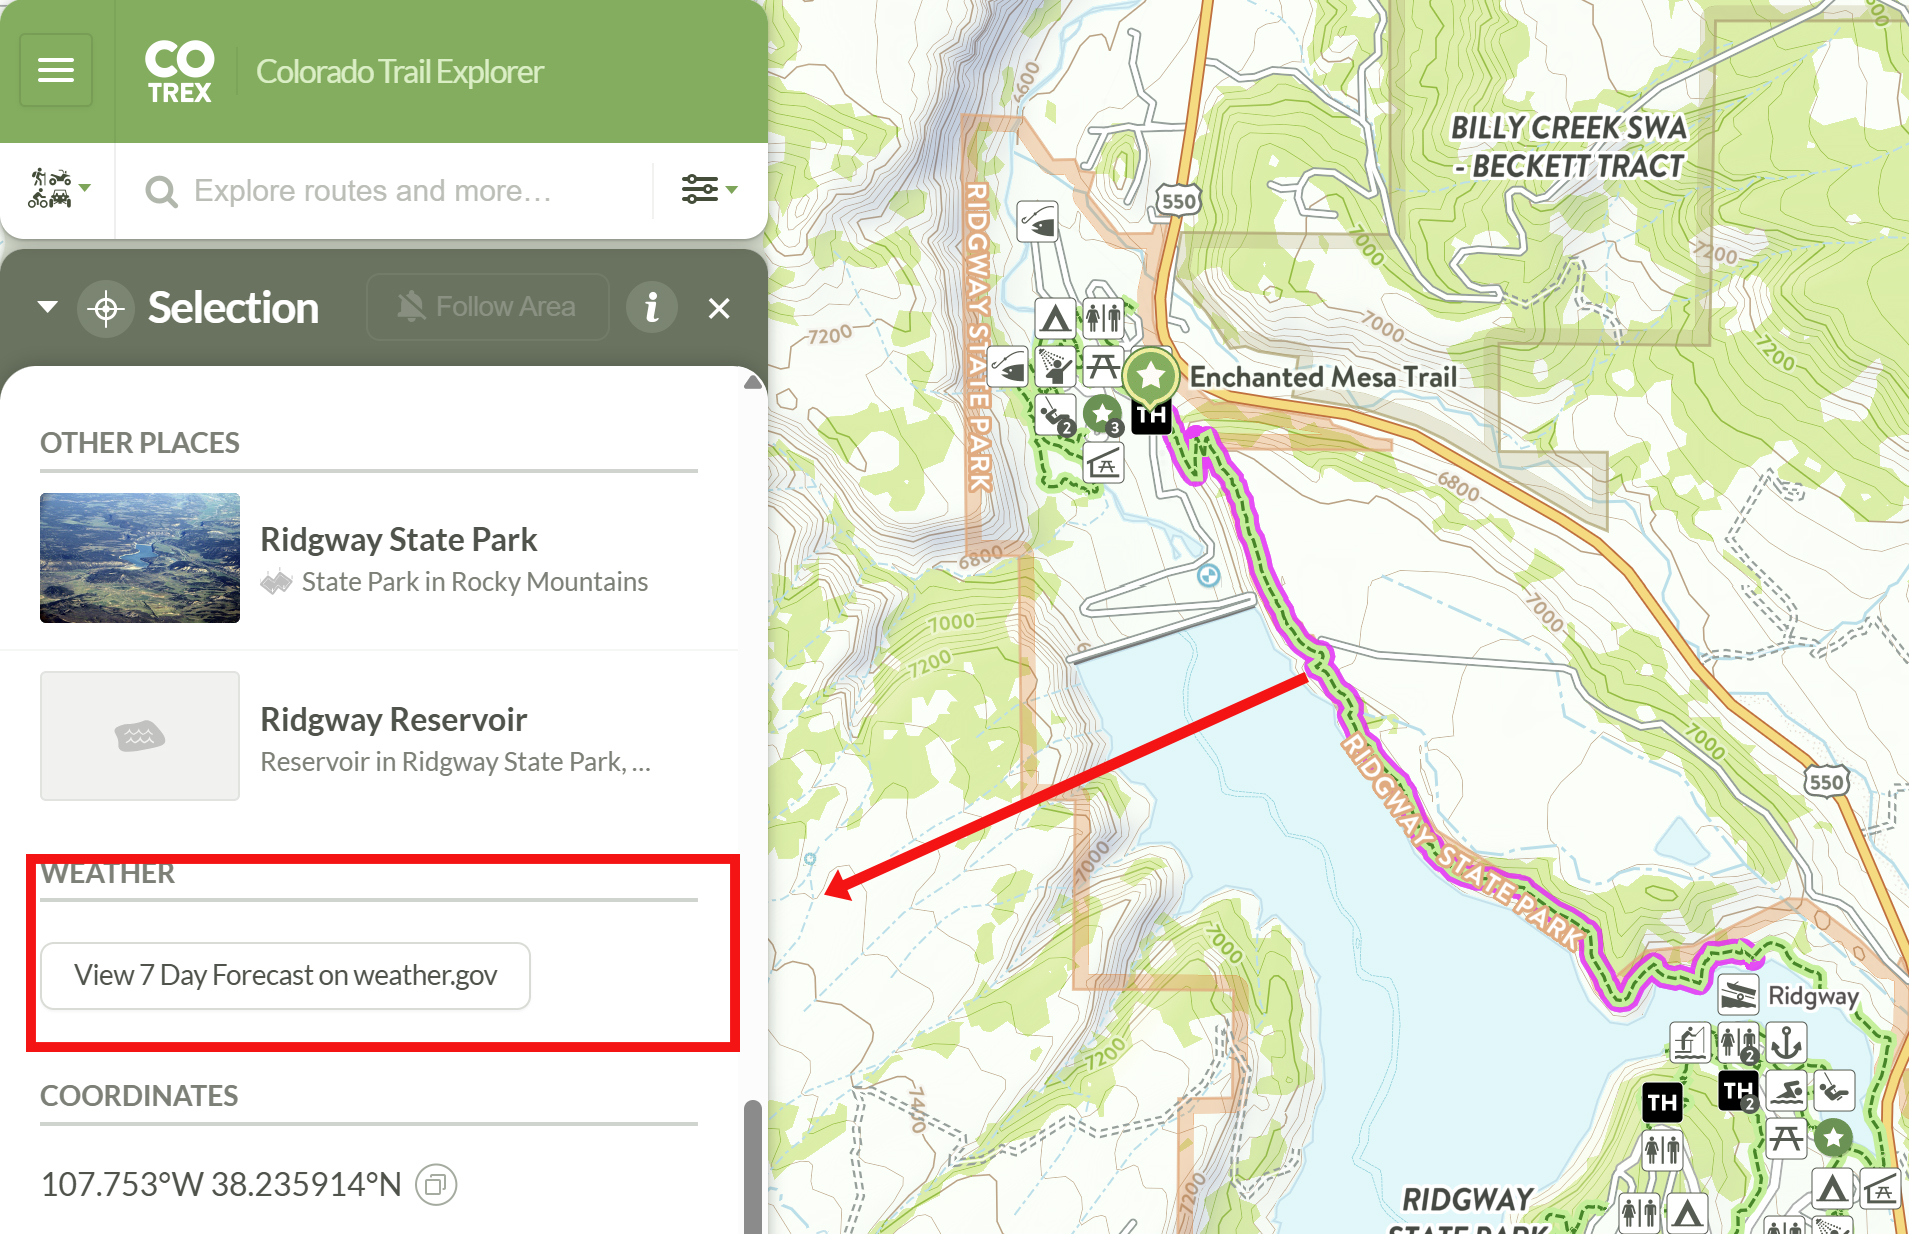Open the shower facilities map icon
Image resolution: width=1909 pixels, height=1234 pixels.
(1058, 366)
